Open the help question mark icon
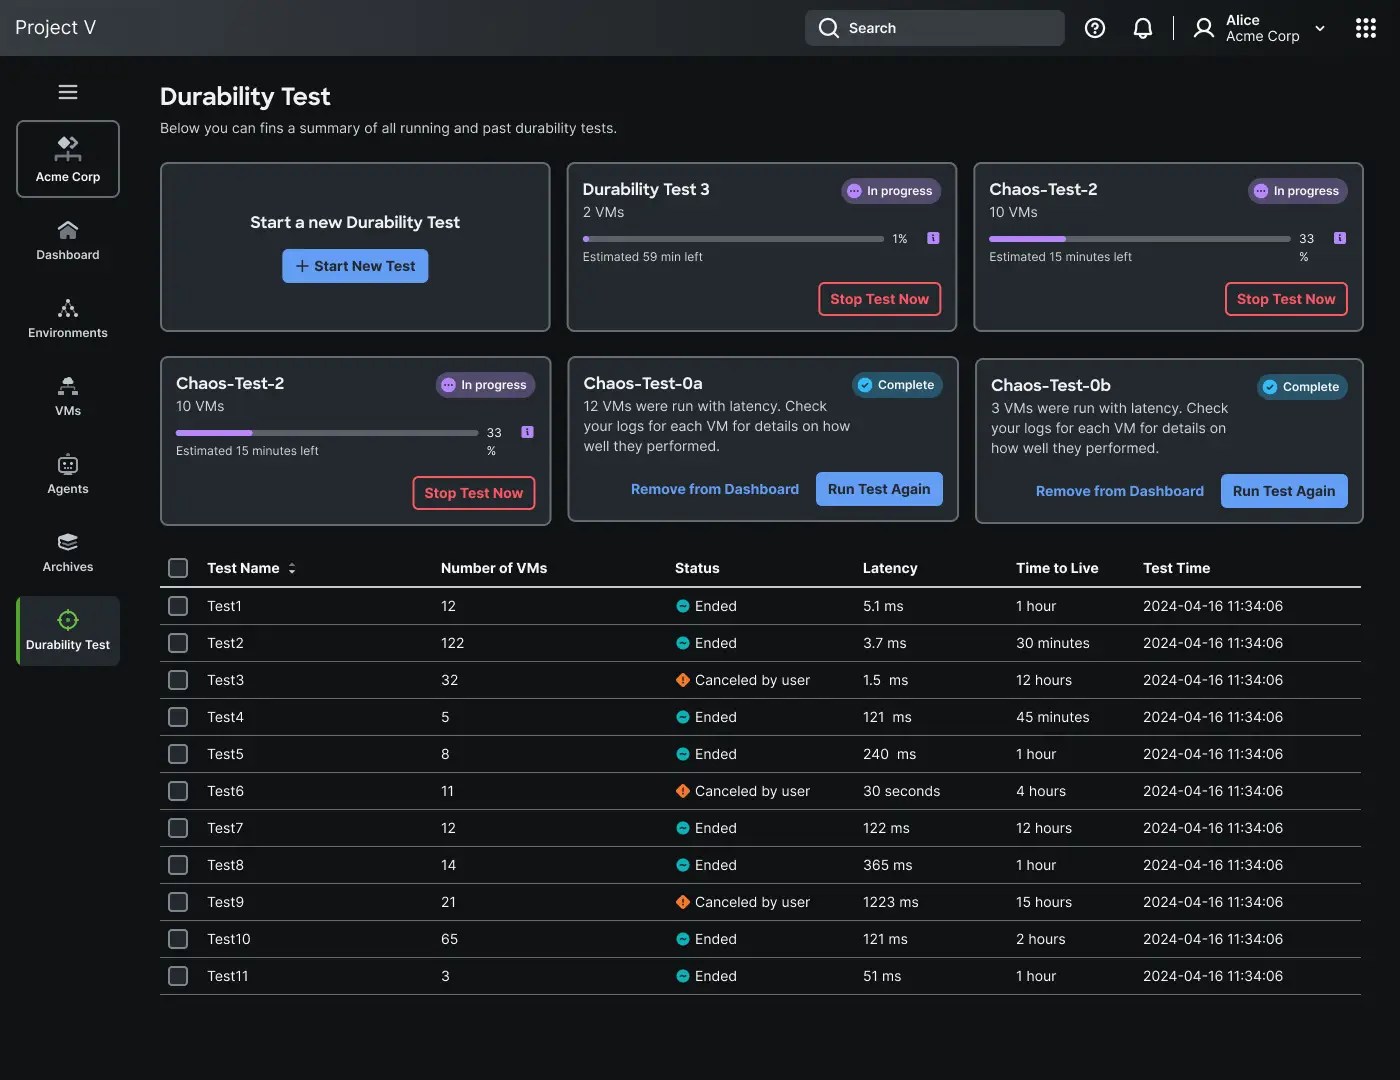Screen dimensions: 1400x1080 (1095, 28)
